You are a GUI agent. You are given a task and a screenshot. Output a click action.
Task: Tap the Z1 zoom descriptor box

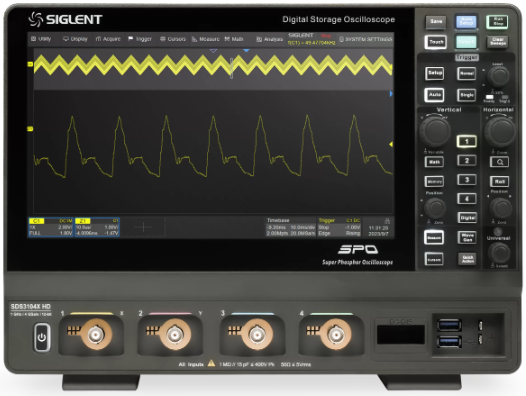97,227
